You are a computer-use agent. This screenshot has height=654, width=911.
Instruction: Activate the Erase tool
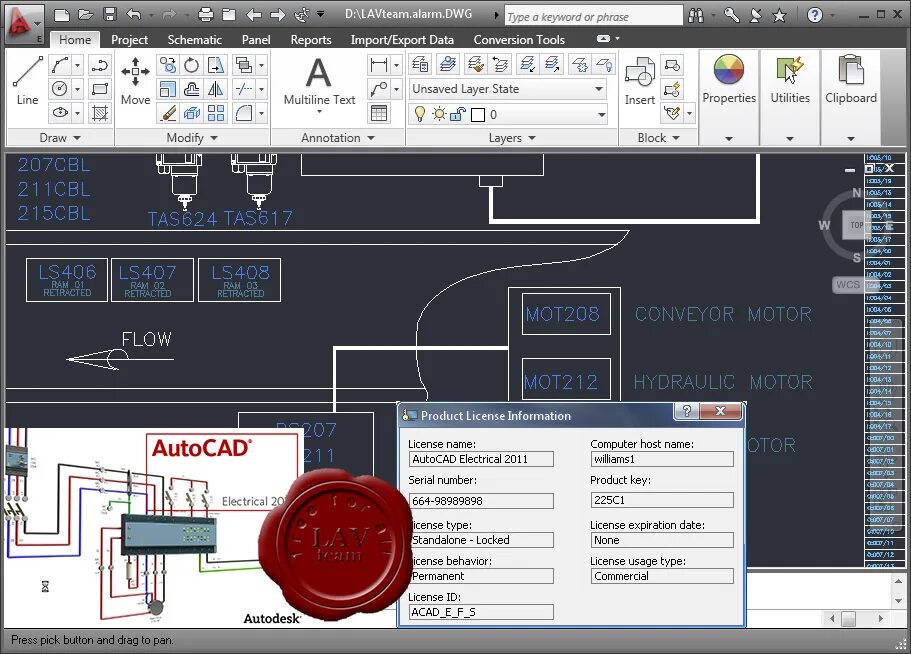168,113
